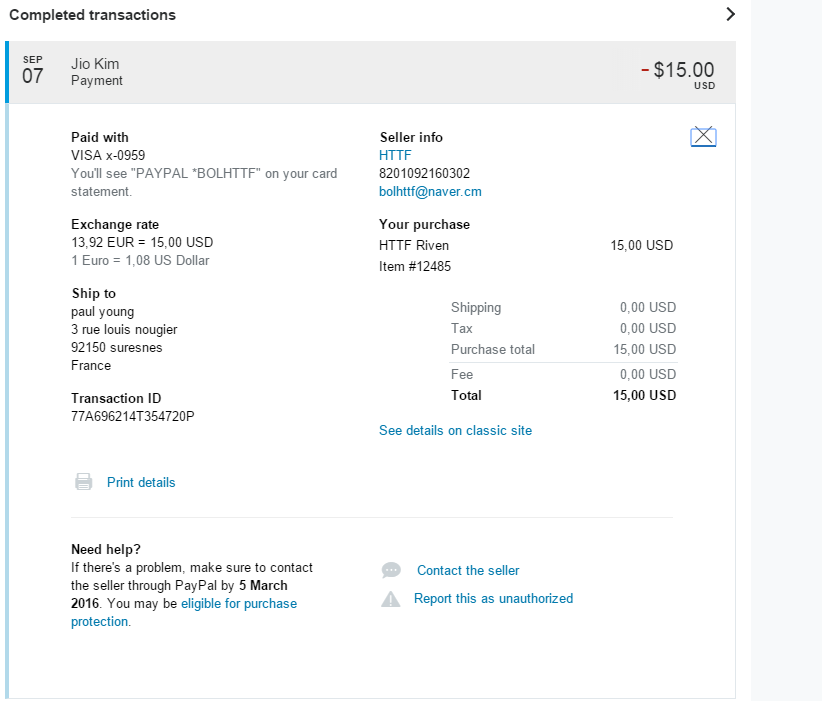The image size is (822, 701).
Task: Click the Paid with heading
Action: (x=100, y=137)
